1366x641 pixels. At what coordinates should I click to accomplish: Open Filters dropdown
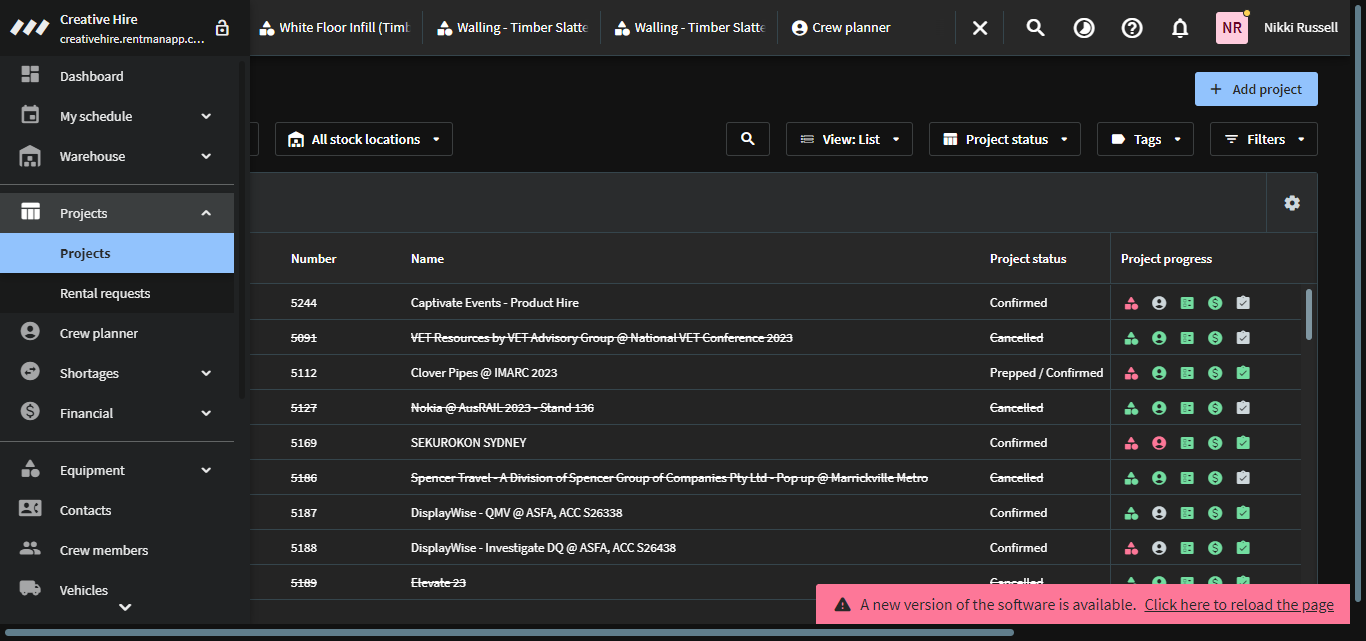point(1264,139)
